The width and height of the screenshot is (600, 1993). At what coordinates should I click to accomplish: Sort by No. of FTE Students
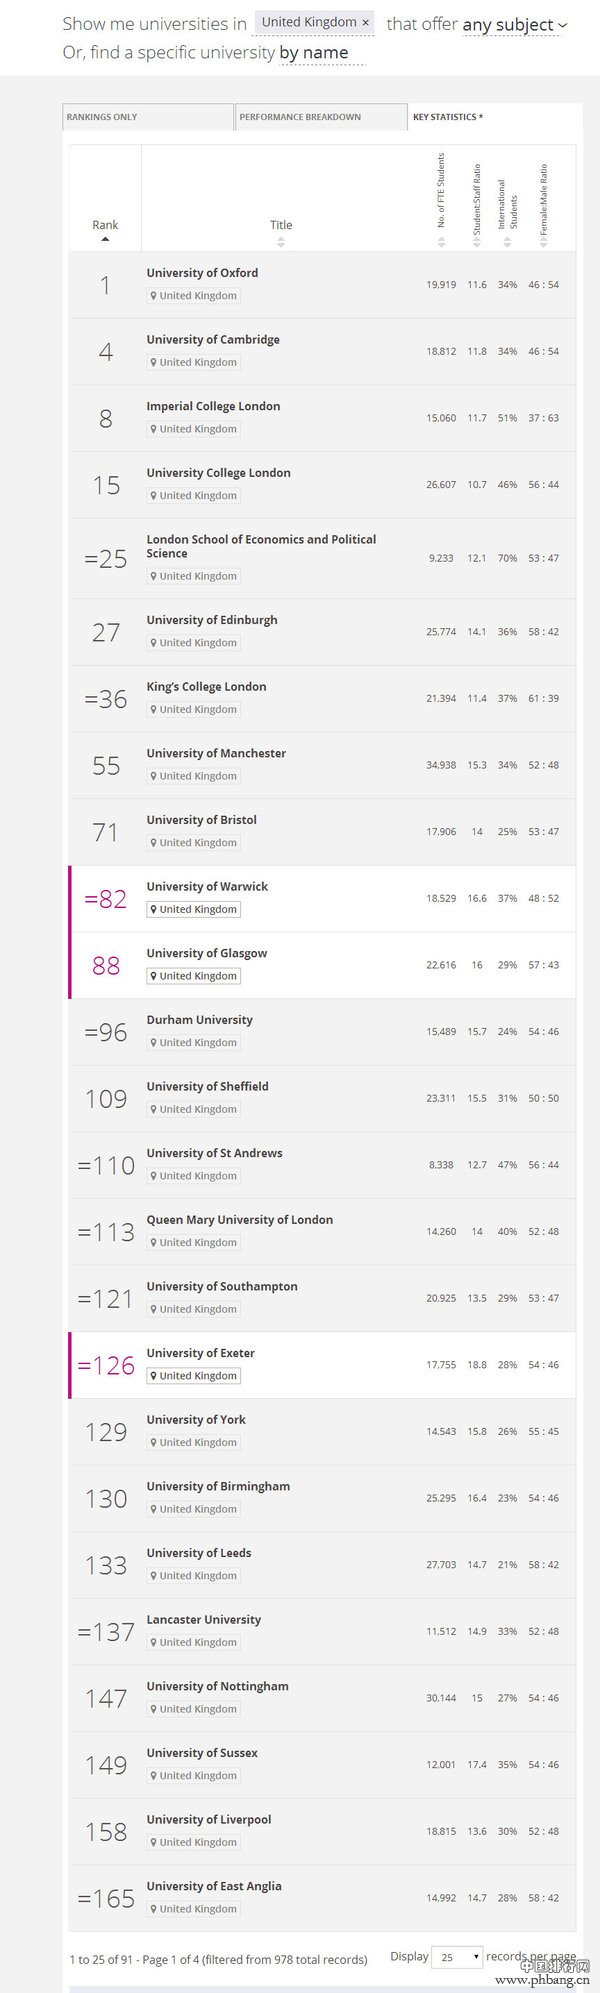[x=441, y=200]
